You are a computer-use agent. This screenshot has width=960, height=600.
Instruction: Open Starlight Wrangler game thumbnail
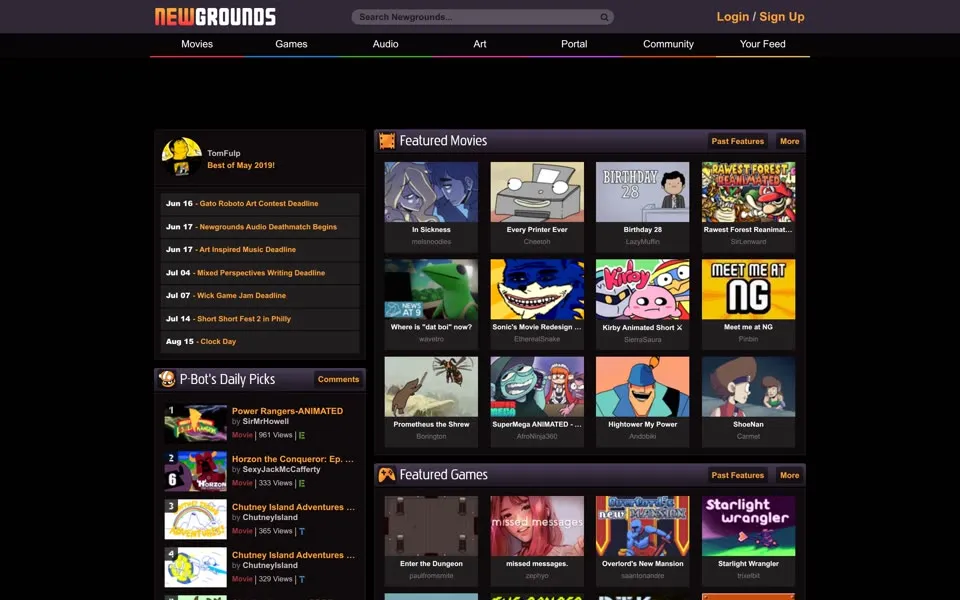coord(748,526)
